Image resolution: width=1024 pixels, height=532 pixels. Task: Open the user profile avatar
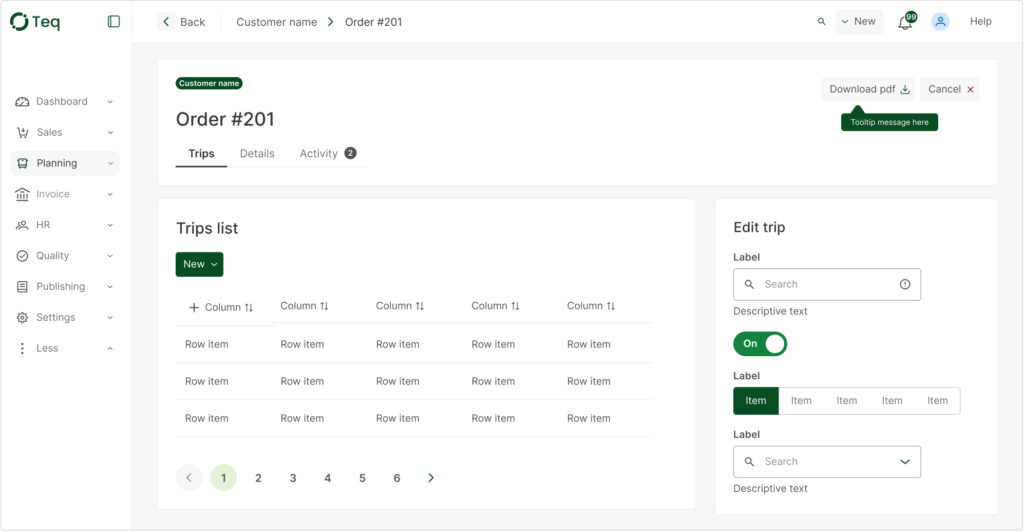tap(940, 21)
